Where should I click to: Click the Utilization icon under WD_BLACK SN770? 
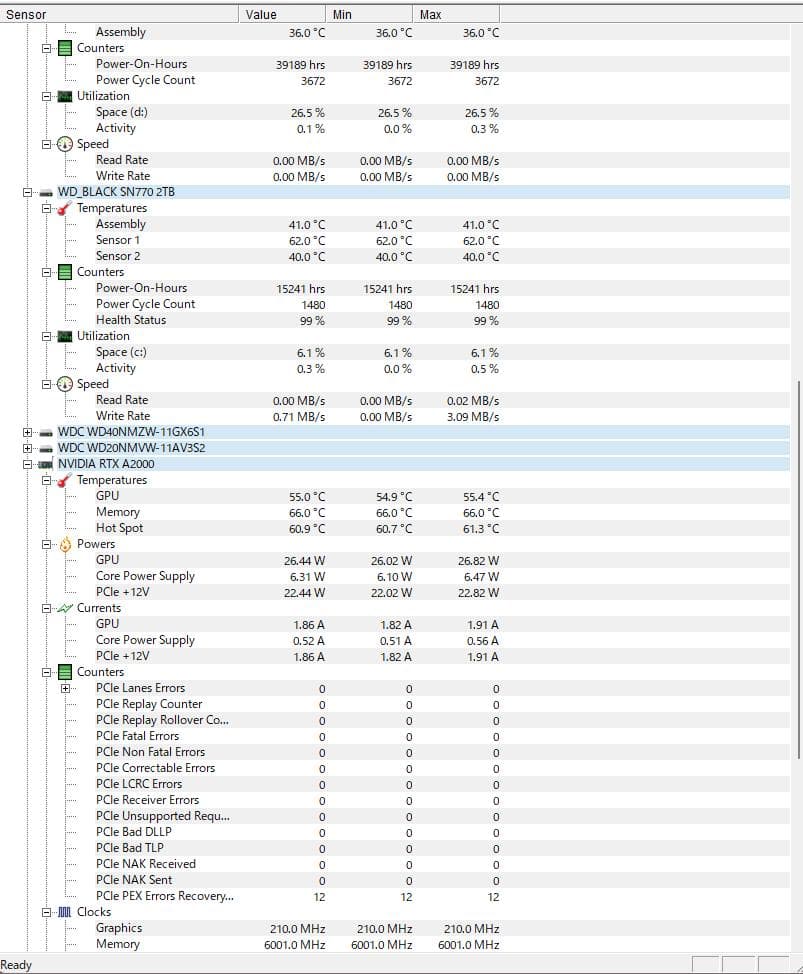pyautogui.click(x=64, y=336)
